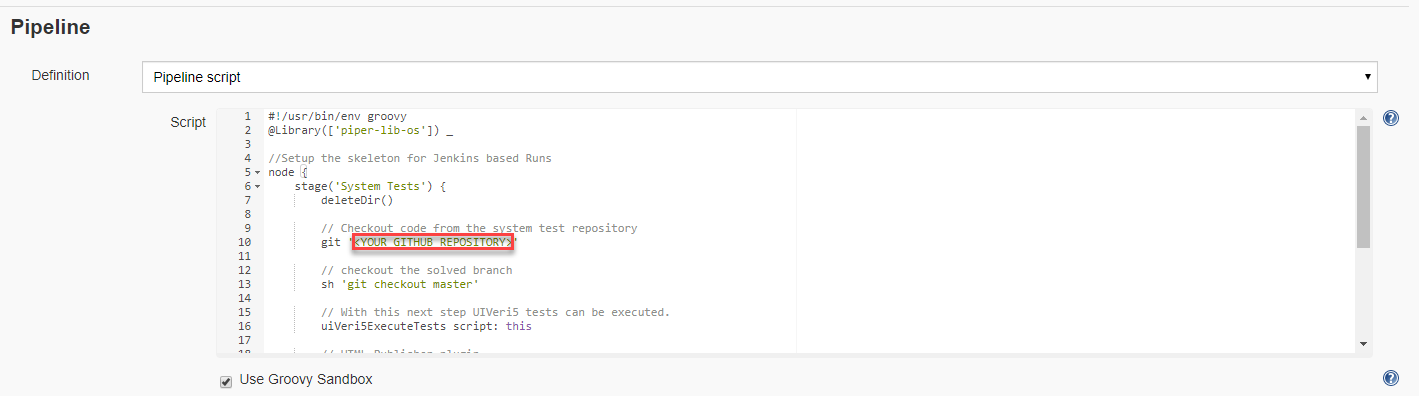This screenshot has height=396, width=1419.
Task: Click the comment 'Setup the skeleton for Jenkins based Runs'
Action: tap(409, 158)
